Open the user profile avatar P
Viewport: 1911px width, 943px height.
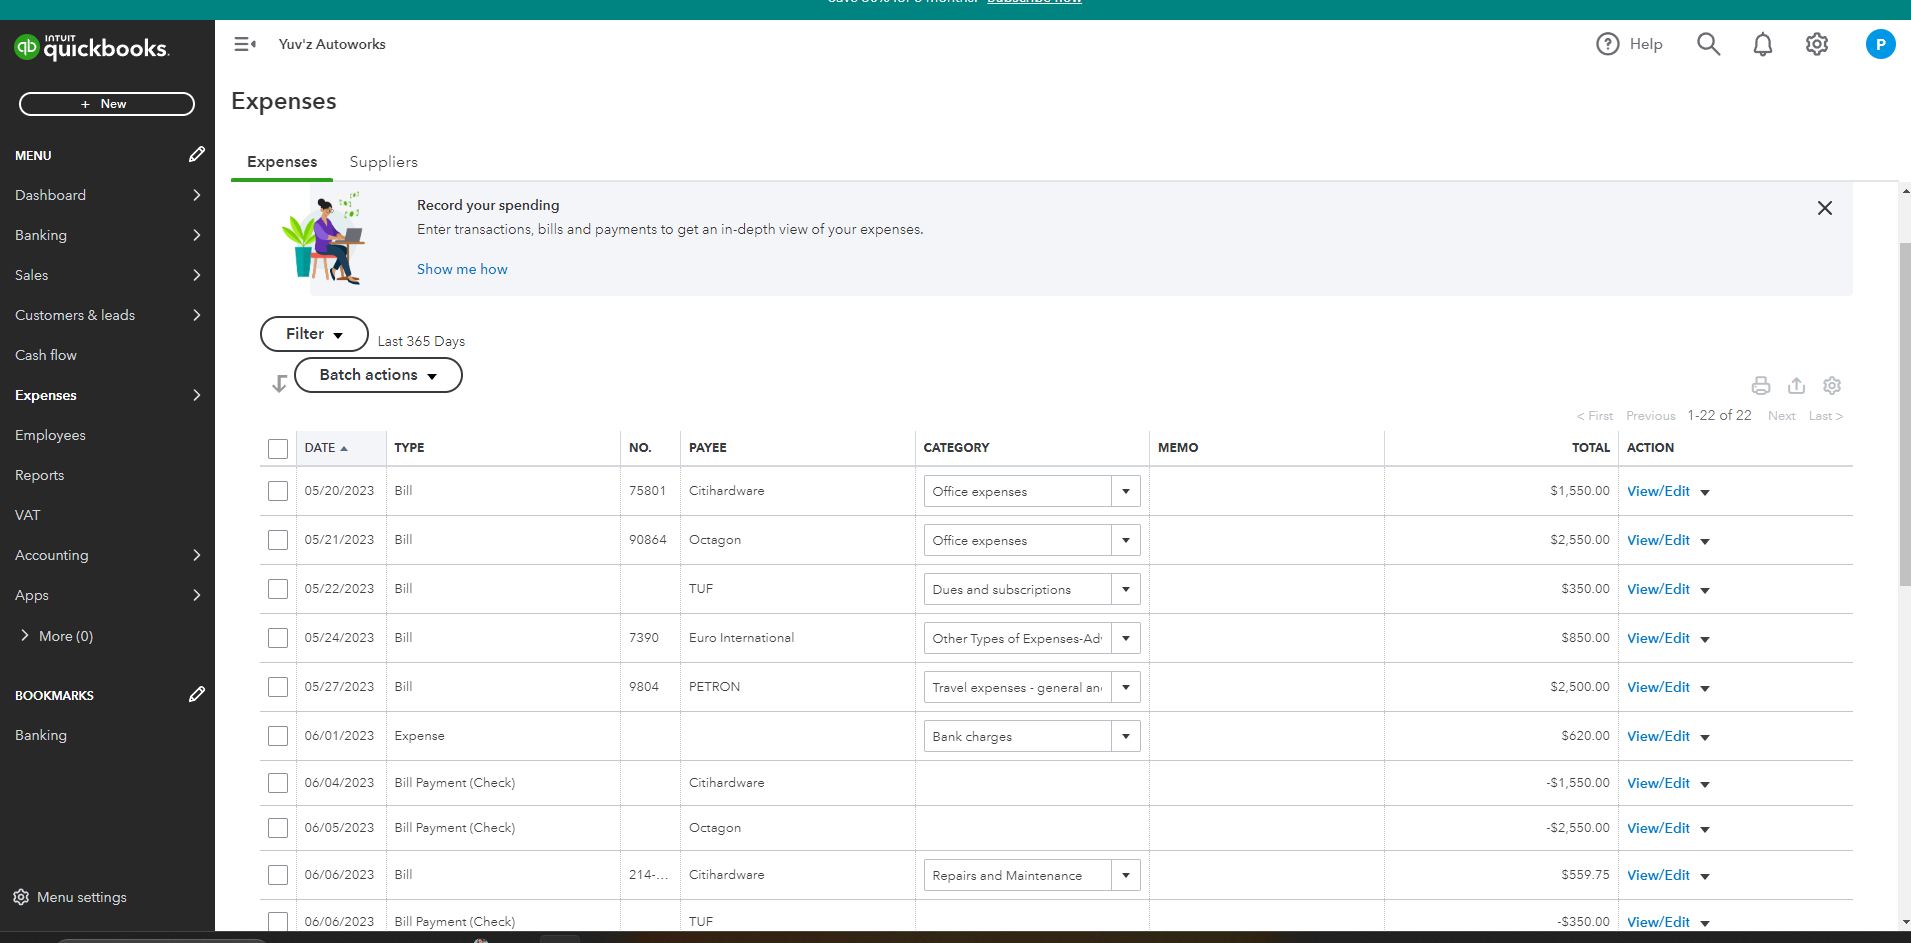tap(1880, 44)
